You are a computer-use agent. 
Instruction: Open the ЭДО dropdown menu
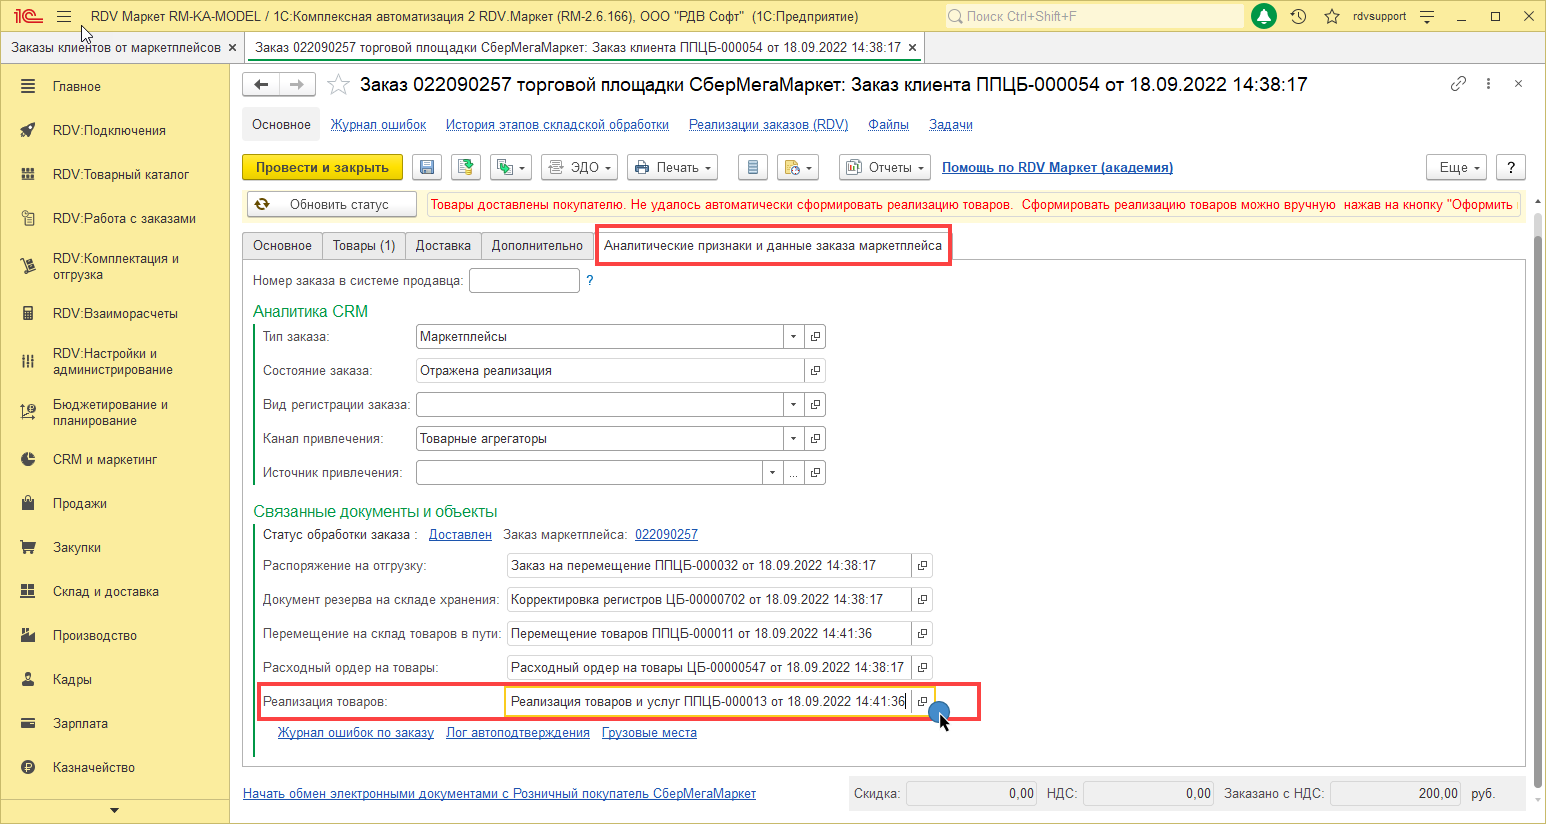(579, 168)
